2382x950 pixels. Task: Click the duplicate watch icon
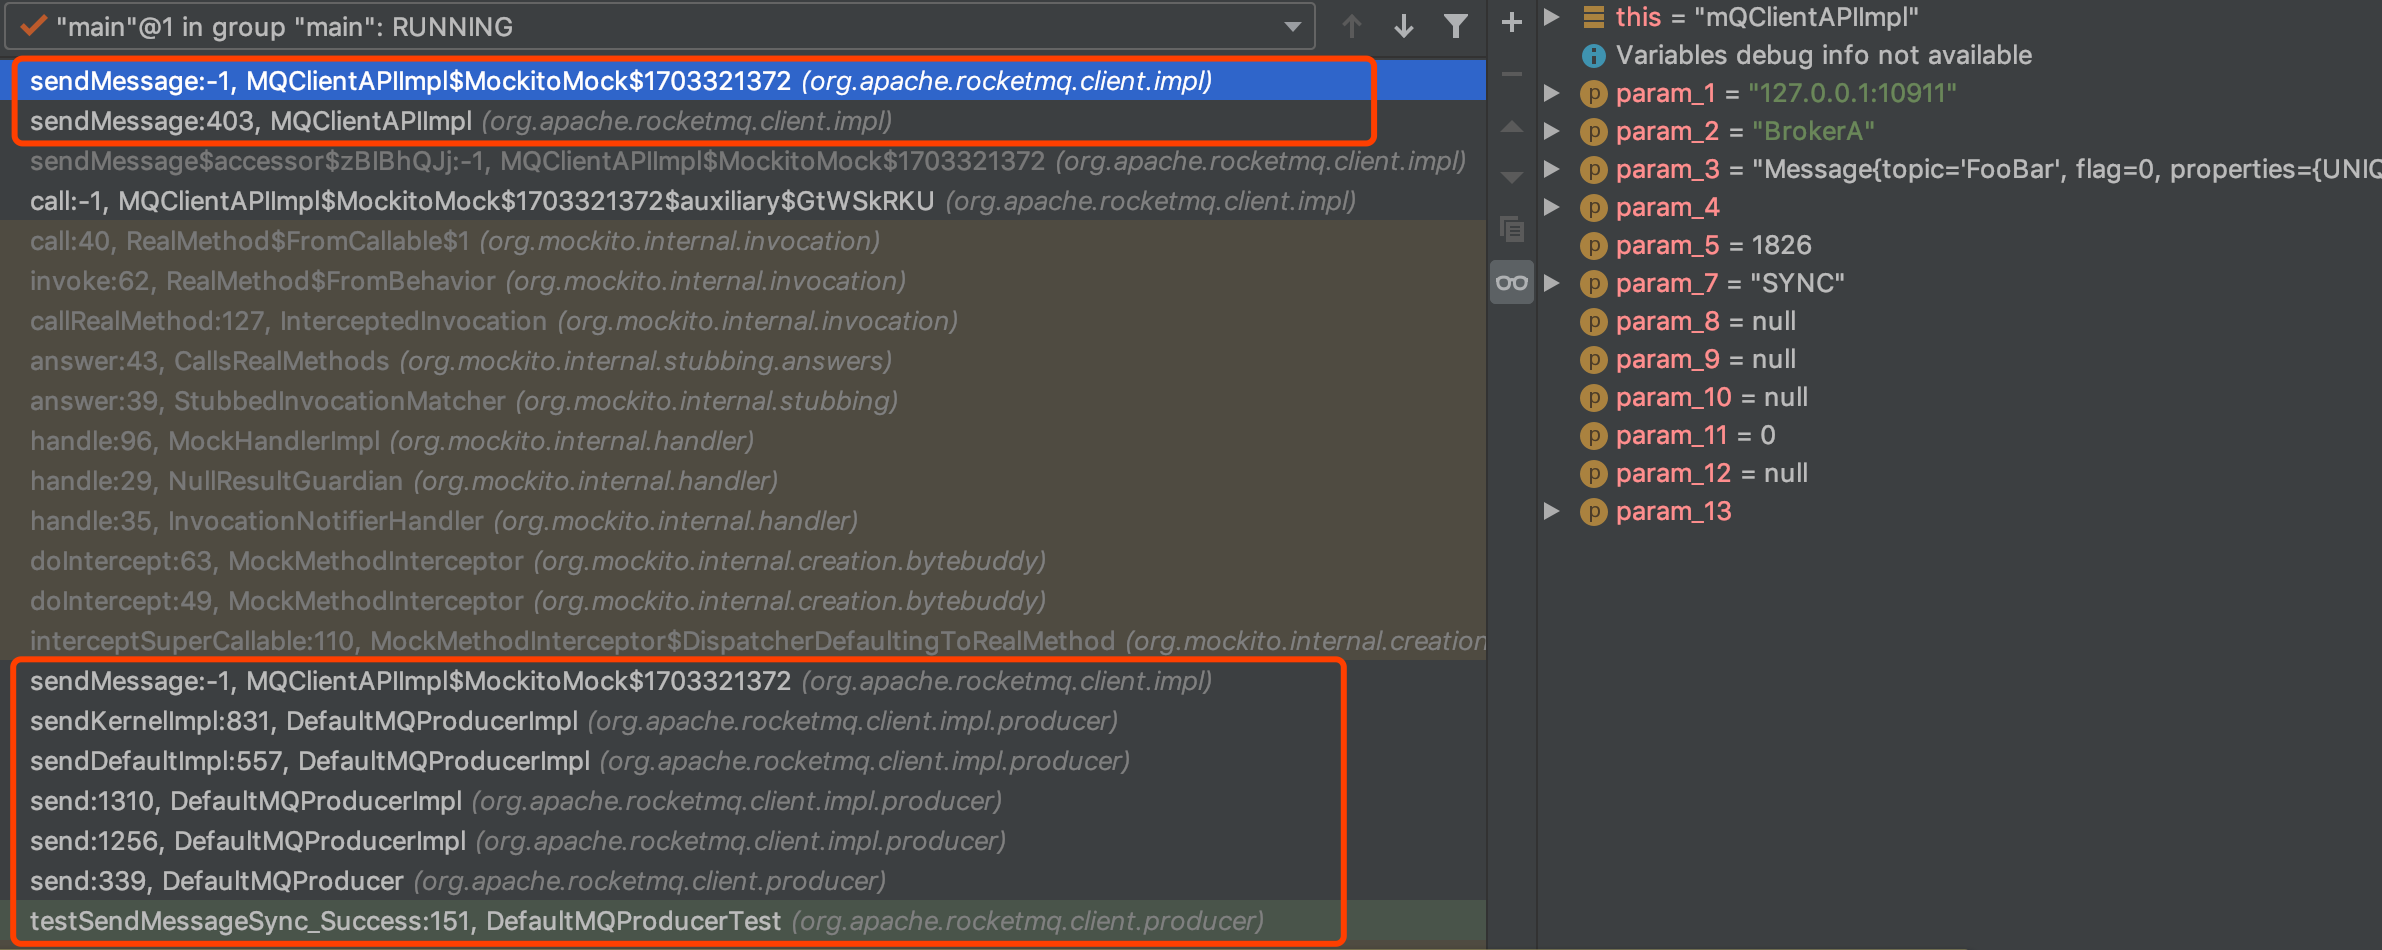1512,230
